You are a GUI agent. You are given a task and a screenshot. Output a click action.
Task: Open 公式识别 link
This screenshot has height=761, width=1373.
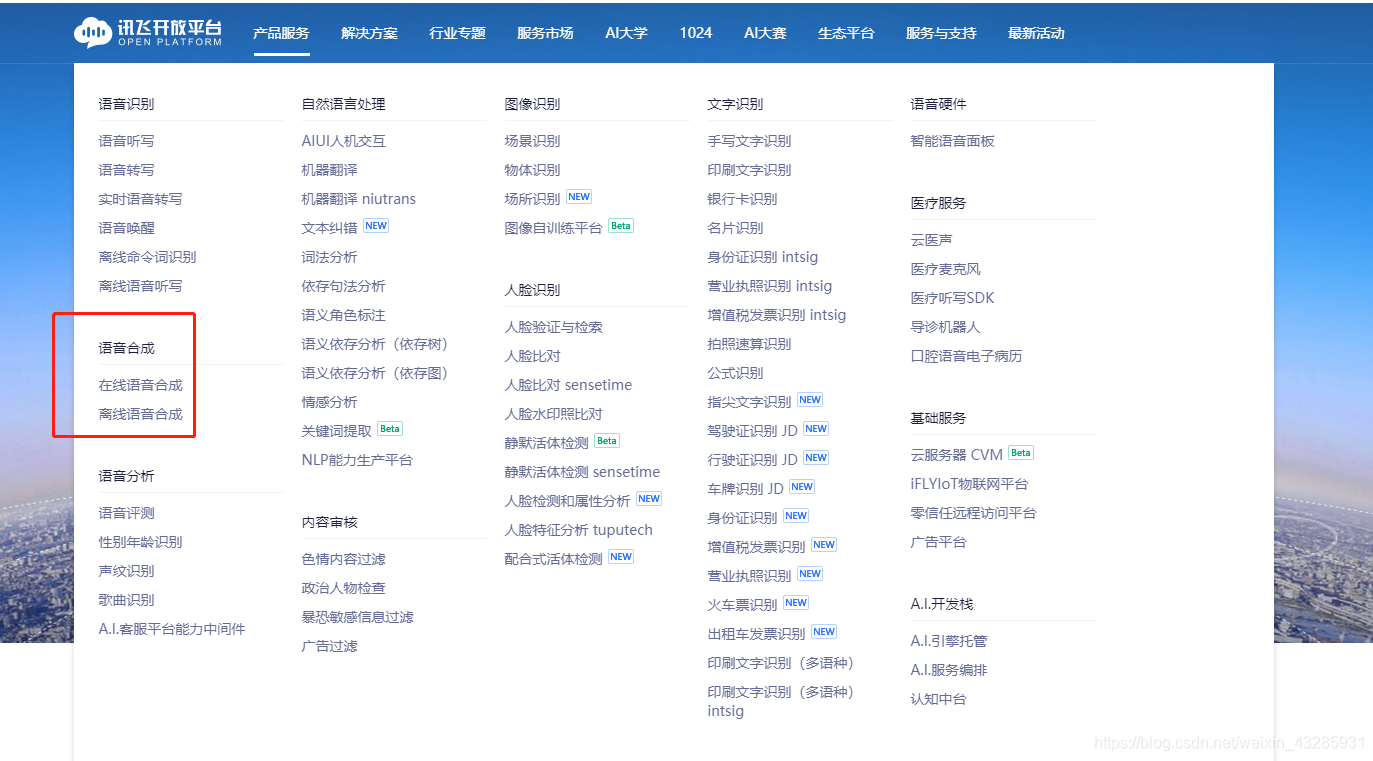[x=736, y=373]
